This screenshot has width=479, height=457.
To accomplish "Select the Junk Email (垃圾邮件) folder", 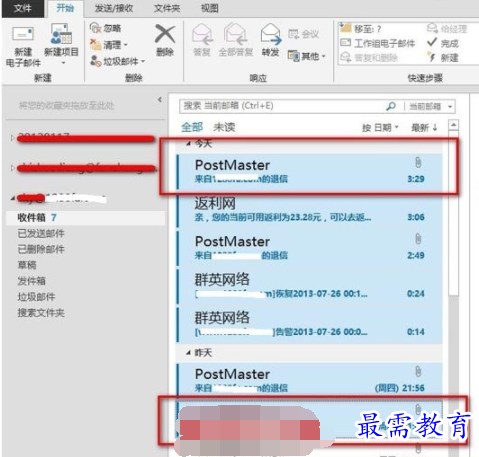I will coord(36,297).
